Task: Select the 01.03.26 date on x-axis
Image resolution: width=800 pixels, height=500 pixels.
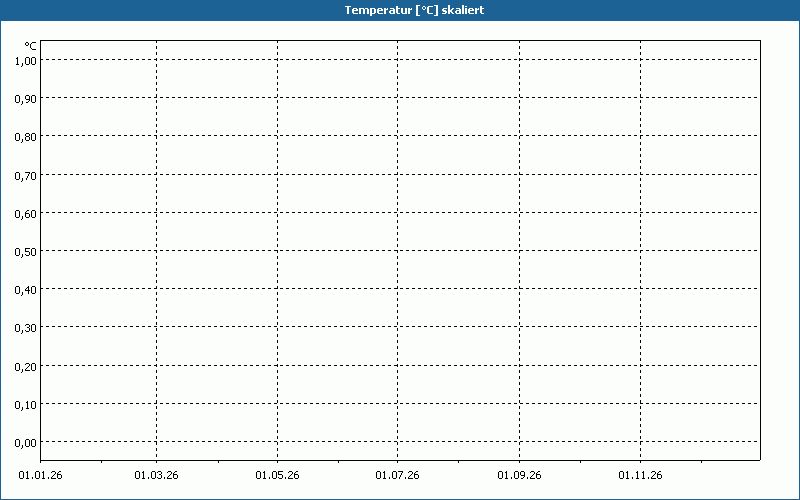Action: click(x=156, y=476)
